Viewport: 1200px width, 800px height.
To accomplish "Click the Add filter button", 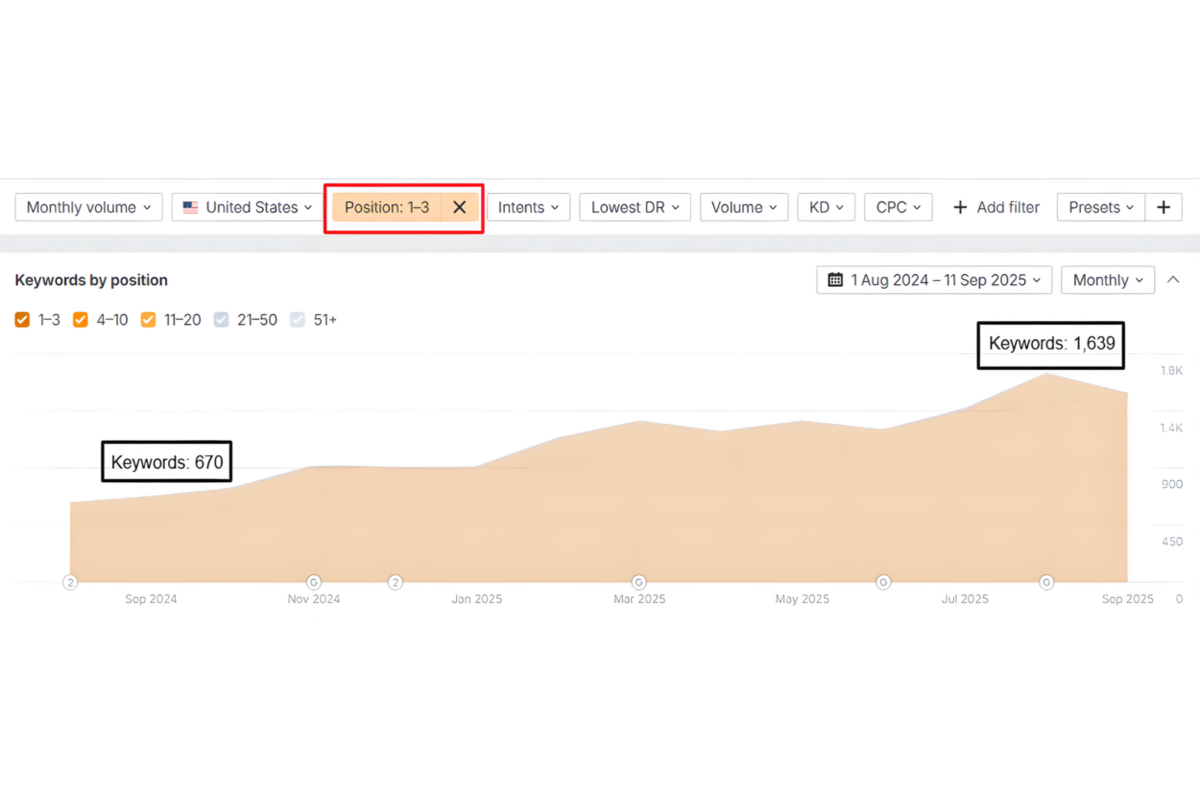I will [x=996, y=207].
